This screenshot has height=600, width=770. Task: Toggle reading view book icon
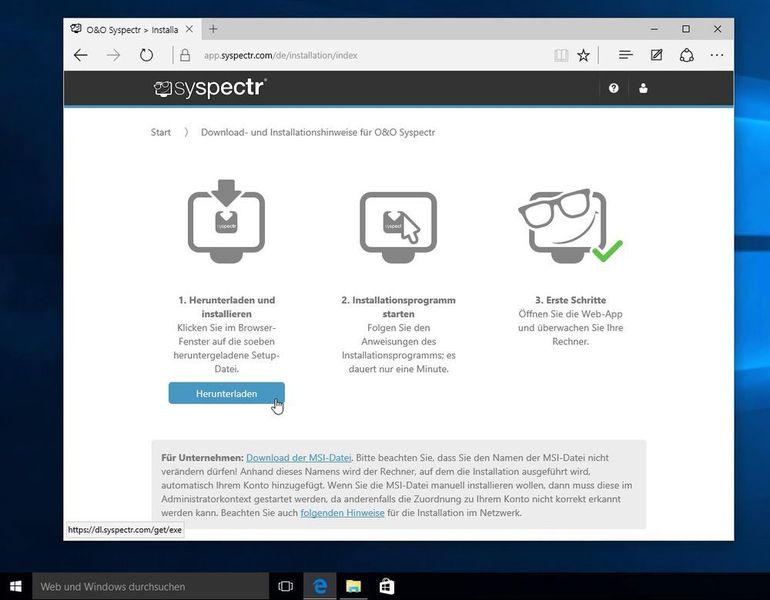click(561, 55)
